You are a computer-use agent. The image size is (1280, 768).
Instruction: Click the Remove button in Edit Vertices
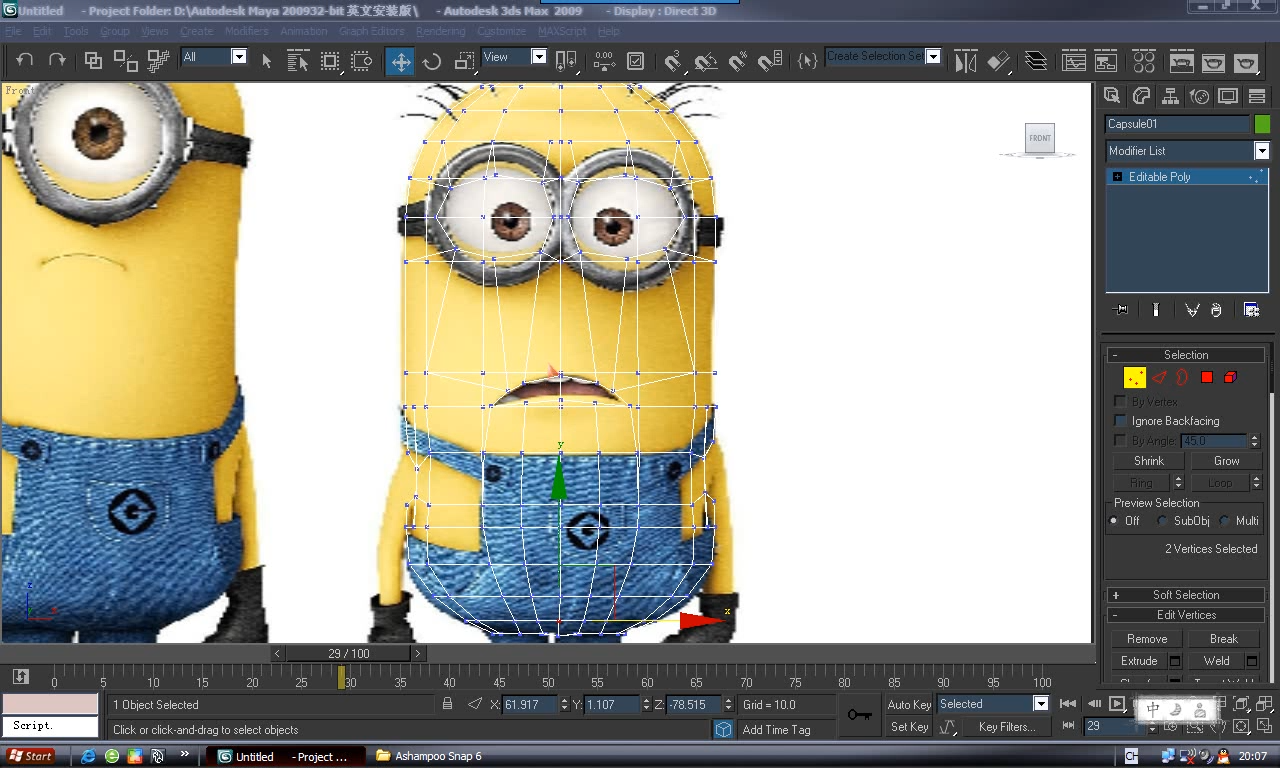tap(1147, 639)
